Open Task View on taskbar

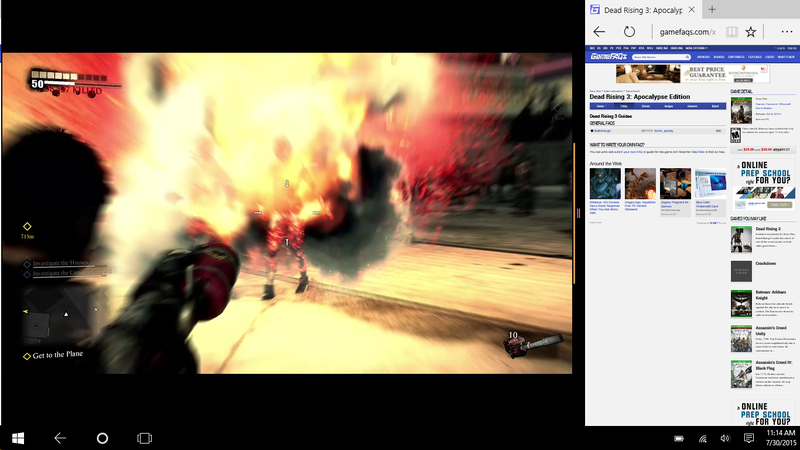pyautogui.click(x=144, y=438)
